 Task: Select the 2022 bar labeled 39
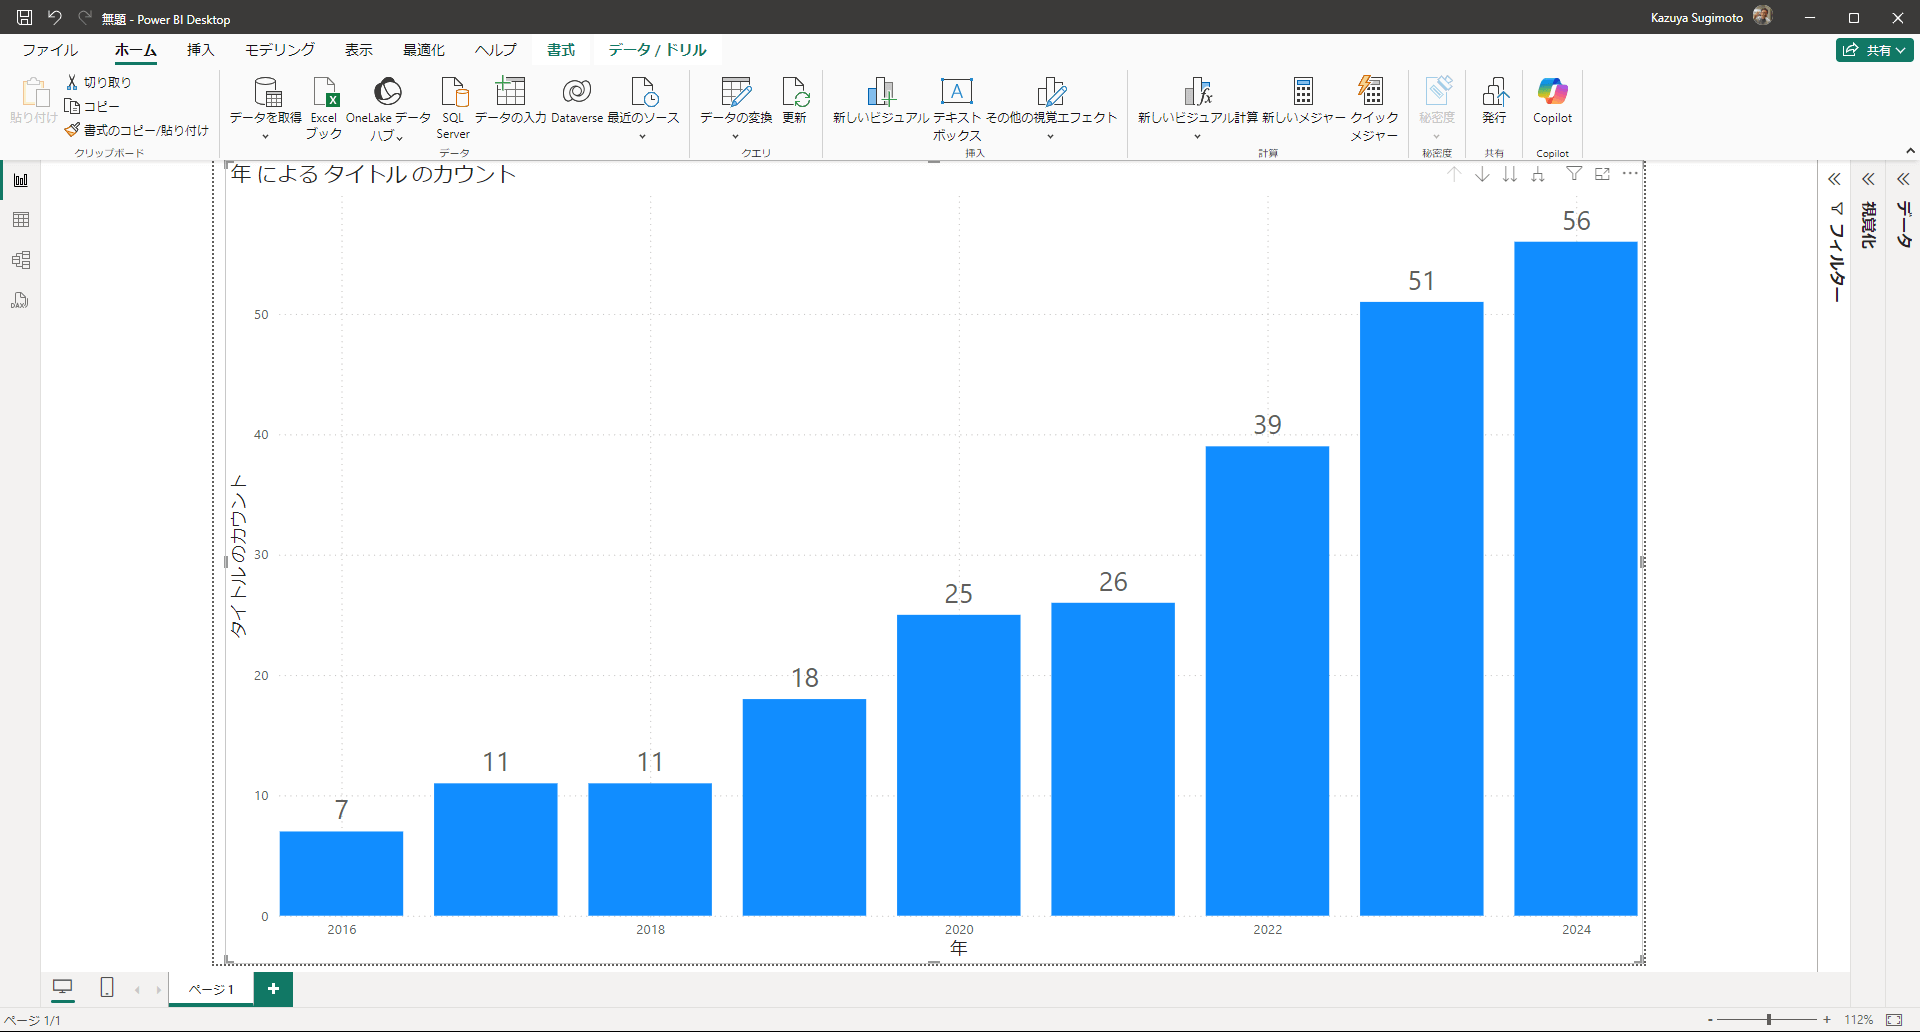coord(1267,680)
